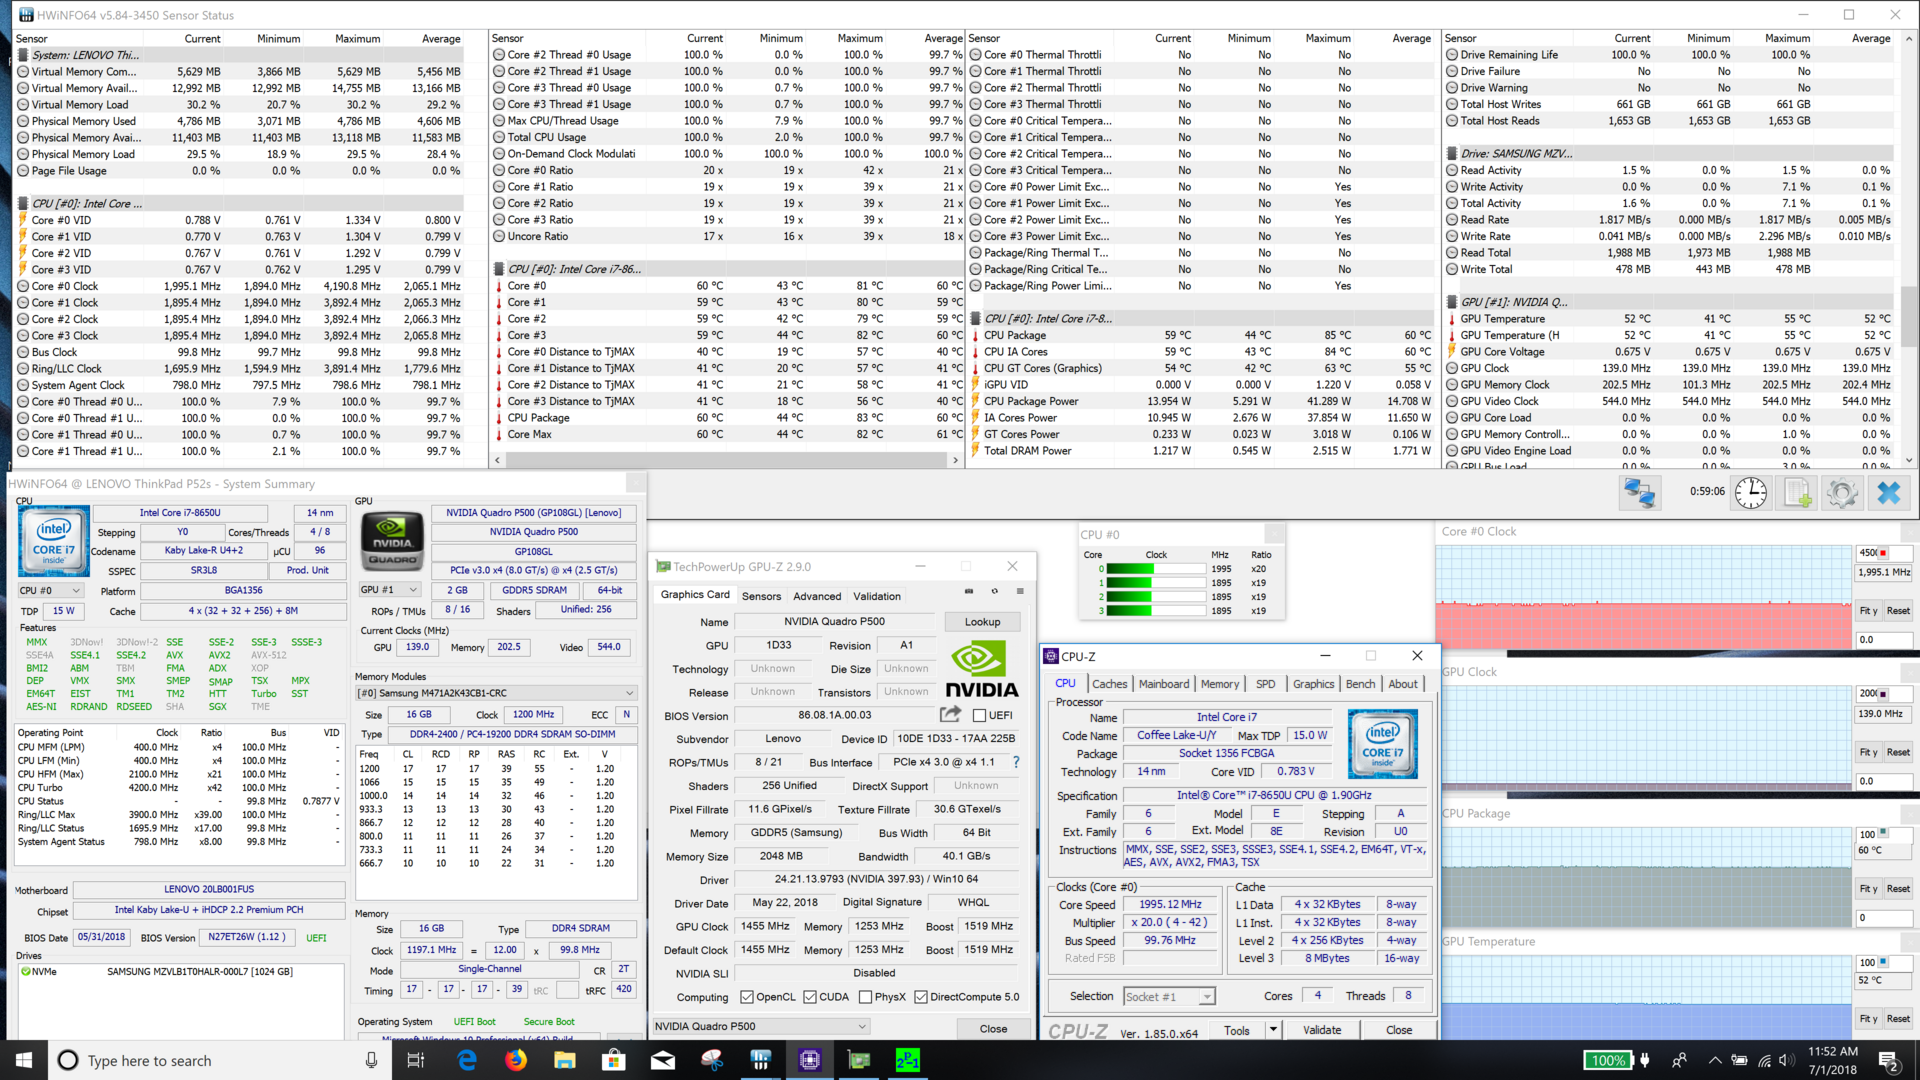The width and height of the screenshot is (1920, 1080).
Task: Click dark purple color swatch on GPU Clock graph
Action: [1884, 693]
